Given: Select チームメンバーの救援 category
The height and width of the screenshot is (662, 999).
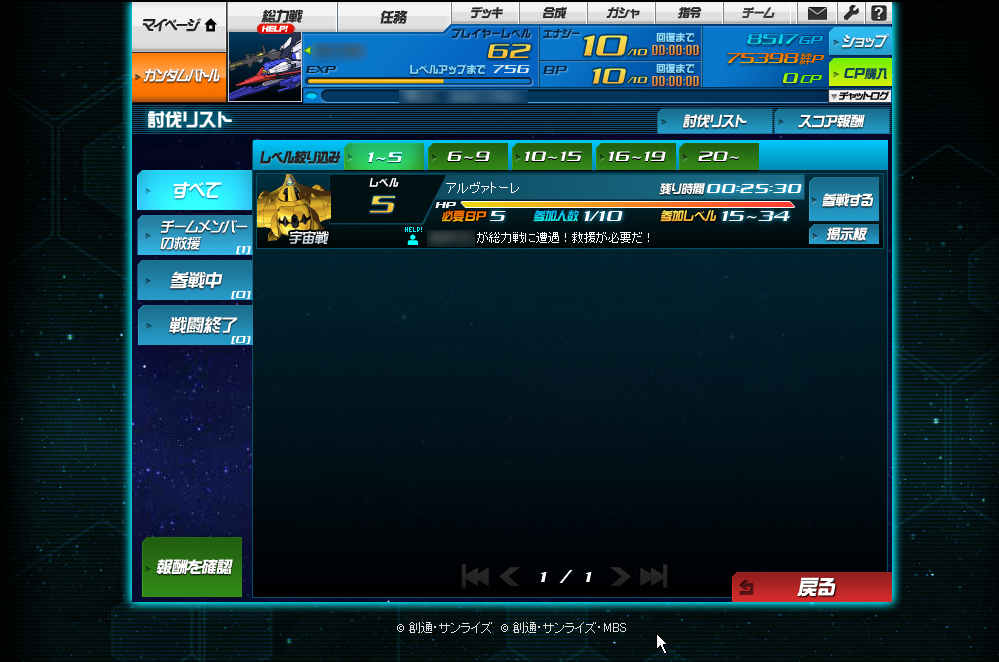Looking at the screenshot, I should tap(195, 235).
